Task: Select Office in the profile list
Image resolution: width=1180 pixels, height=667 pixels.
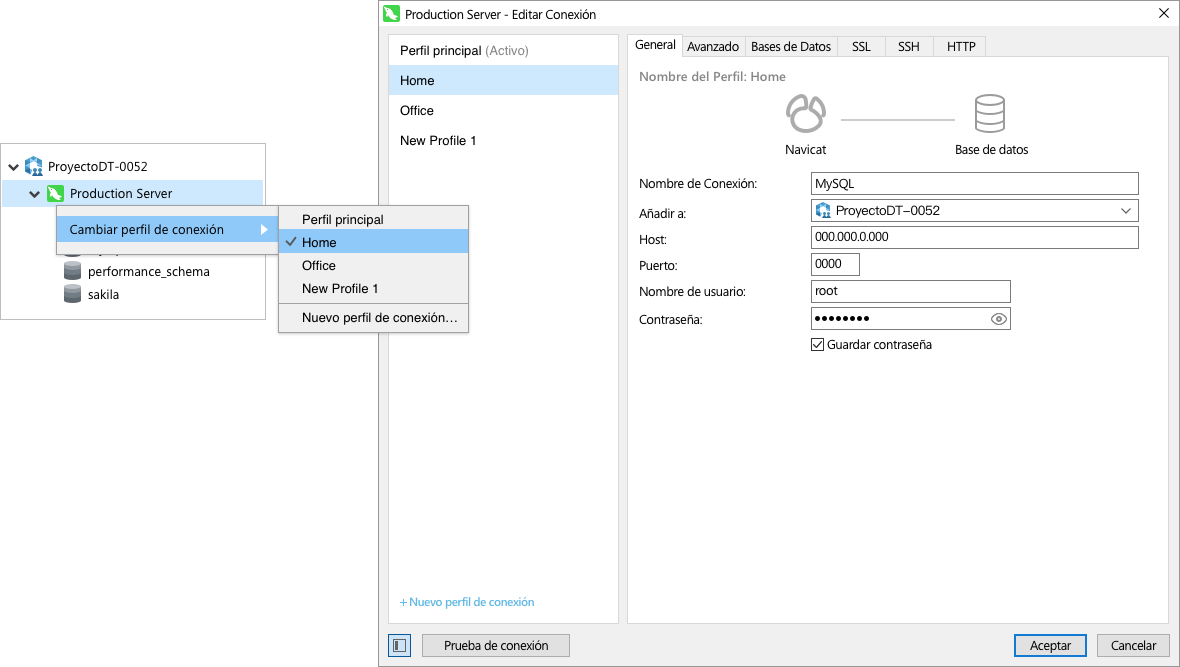Action: (503, 111)
